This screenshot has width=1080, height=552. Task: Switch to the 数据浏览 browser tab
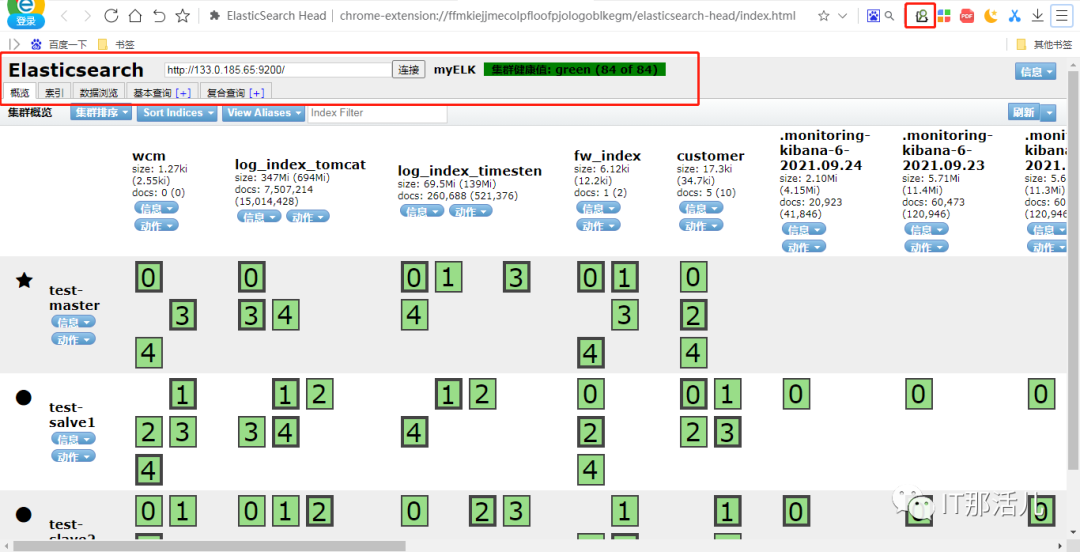click(x=98, y=92)
